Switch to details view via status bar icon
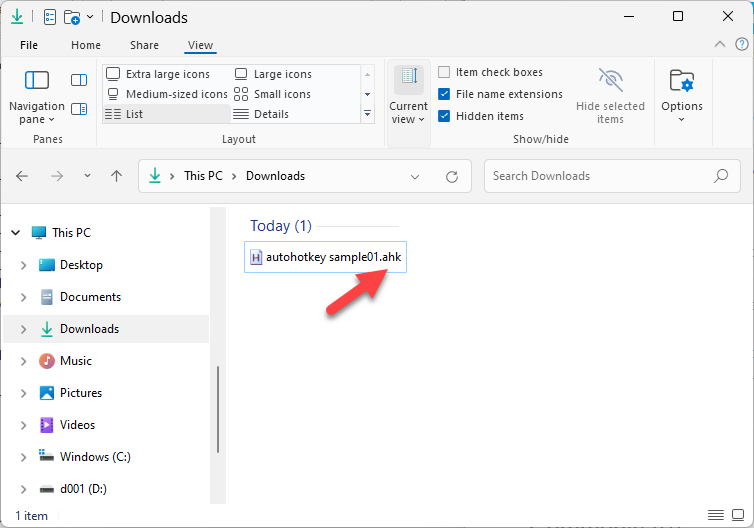 pyautogui.click(x=716, y=515)
